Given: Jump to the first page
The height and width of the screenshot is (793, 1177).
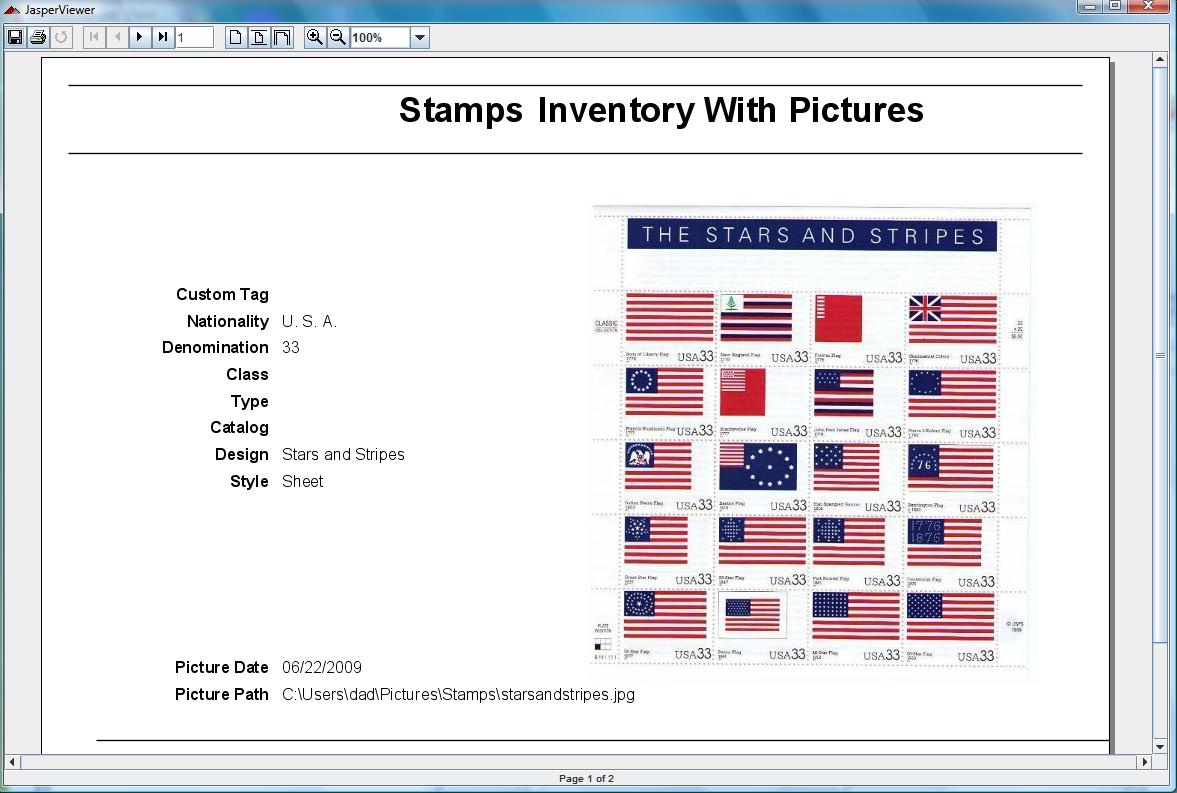Looking at the screenshot, I should [92, 37].
